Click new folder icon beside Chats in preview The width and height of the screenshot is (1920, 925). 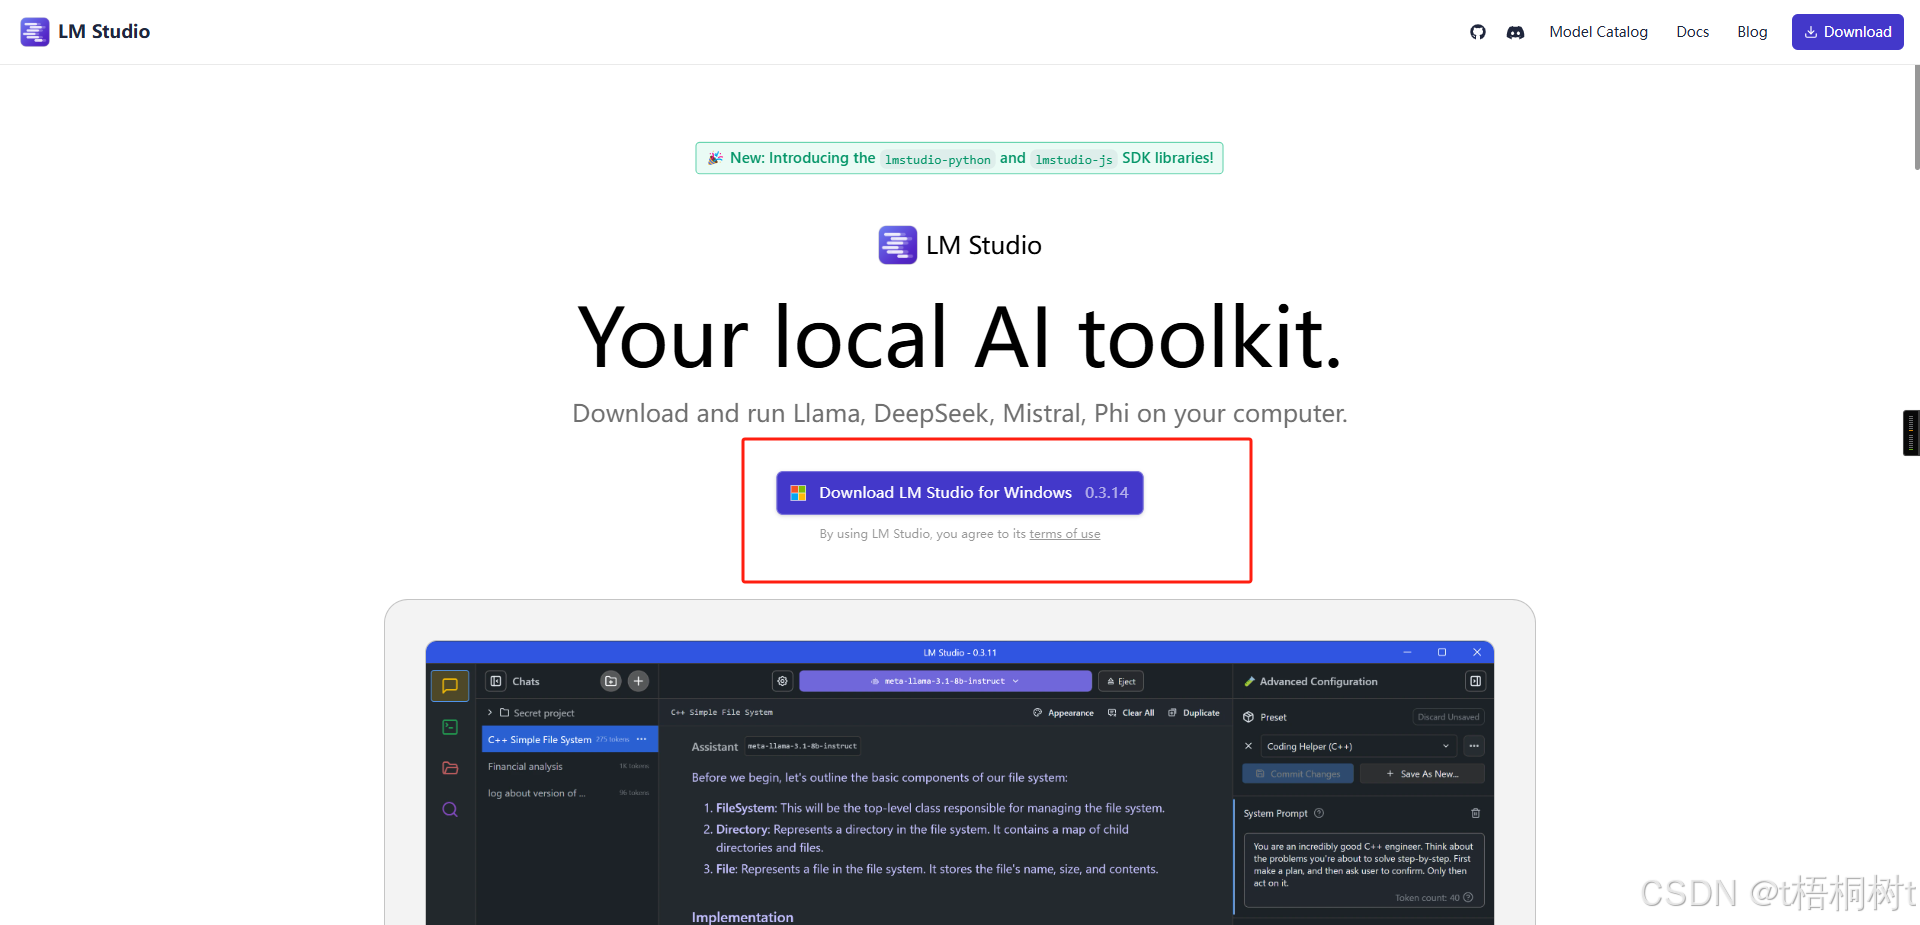point(611,681)
